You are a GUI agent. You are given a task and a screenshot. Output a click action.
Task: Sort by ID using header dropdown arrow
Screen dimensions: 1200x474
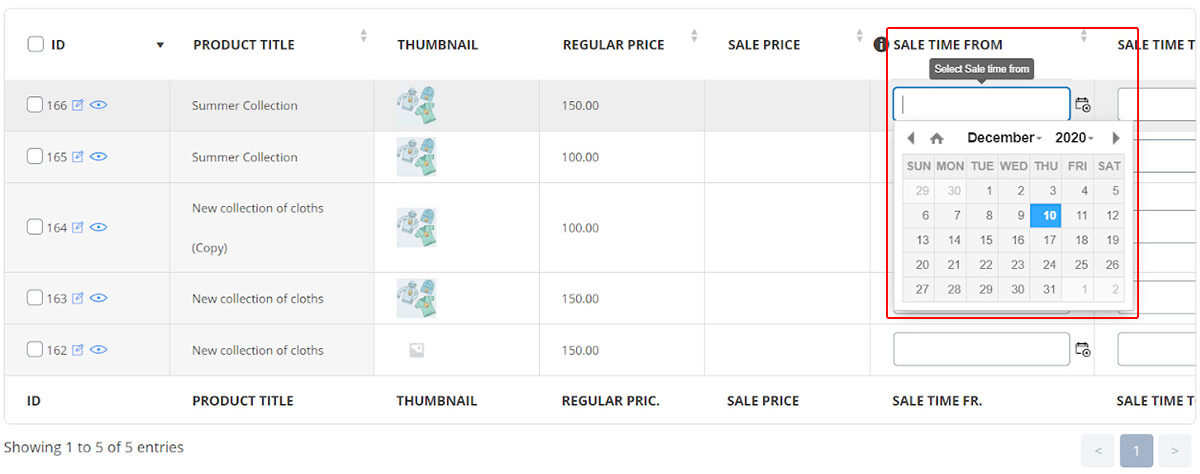[x=160, y=45]
